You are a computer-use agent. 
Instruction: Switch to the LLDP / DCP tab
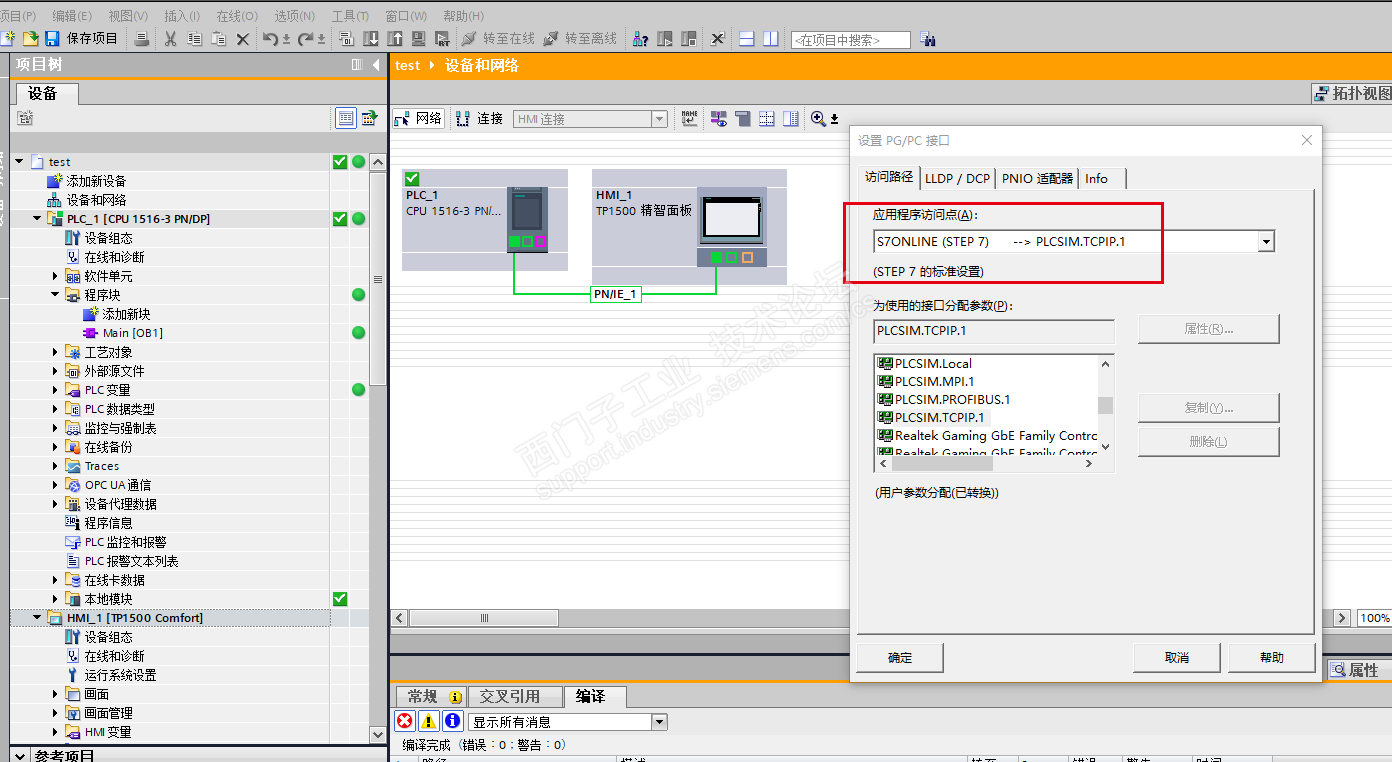coord(957,178)
